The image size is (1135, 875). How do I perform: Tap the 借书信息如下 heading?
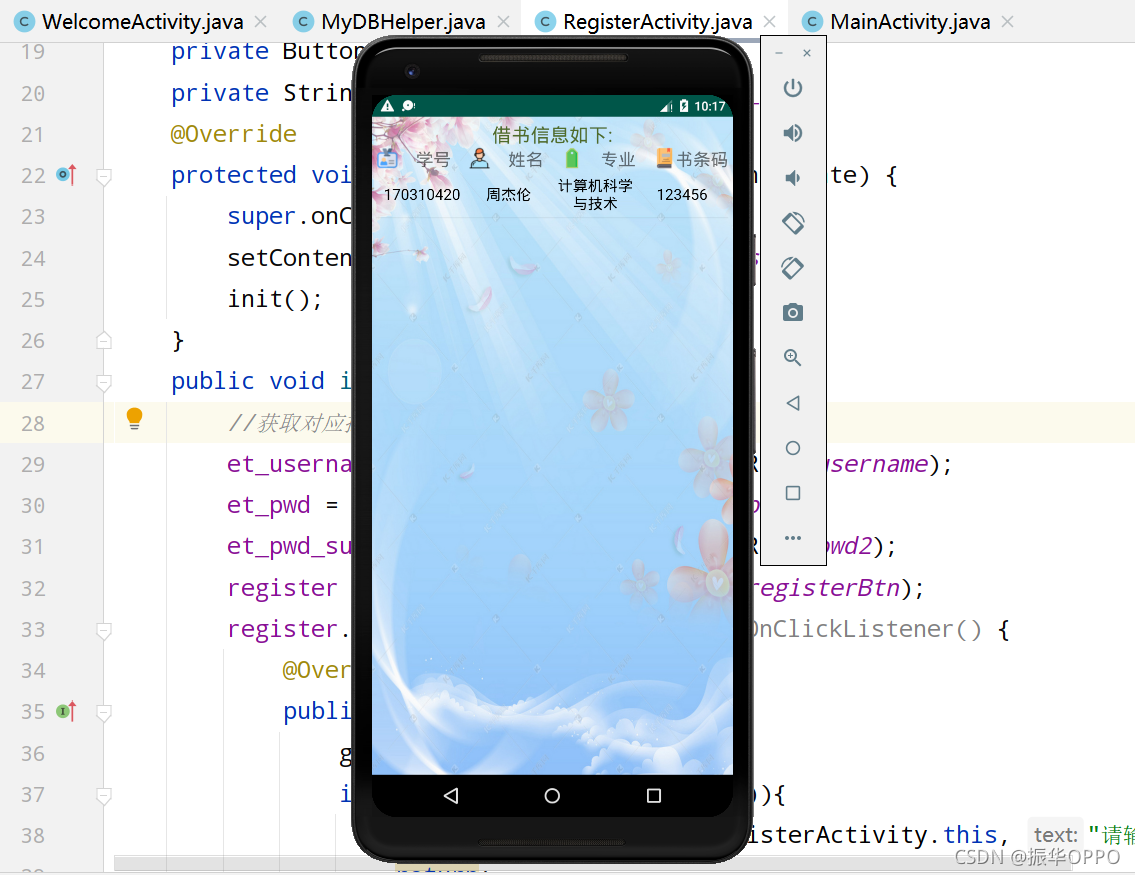pyautogui.click(x=552, y=135)
